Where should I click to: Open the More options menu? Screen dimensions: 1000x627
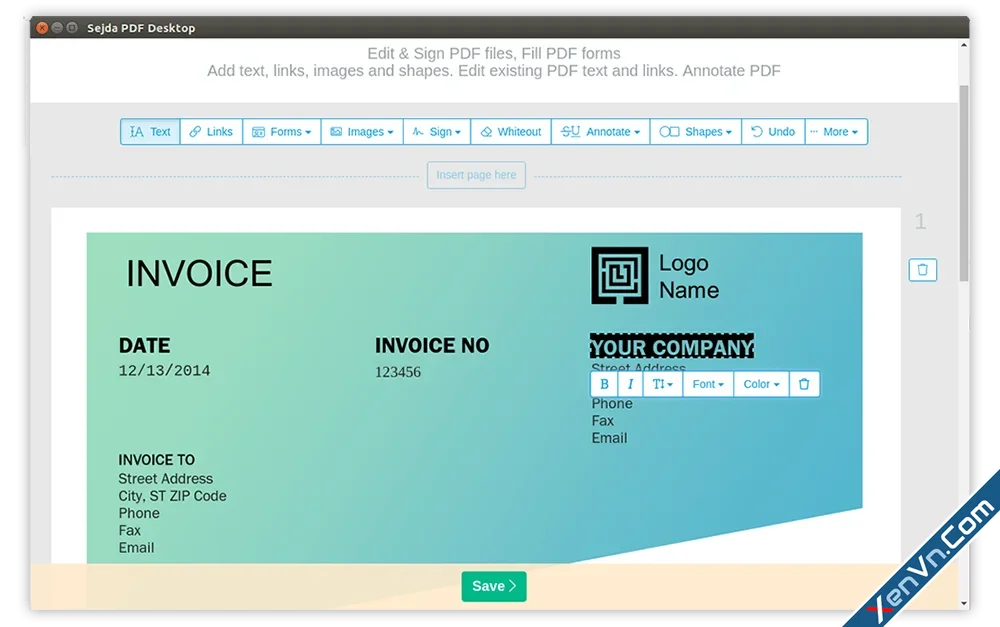[x=836, y=131]
